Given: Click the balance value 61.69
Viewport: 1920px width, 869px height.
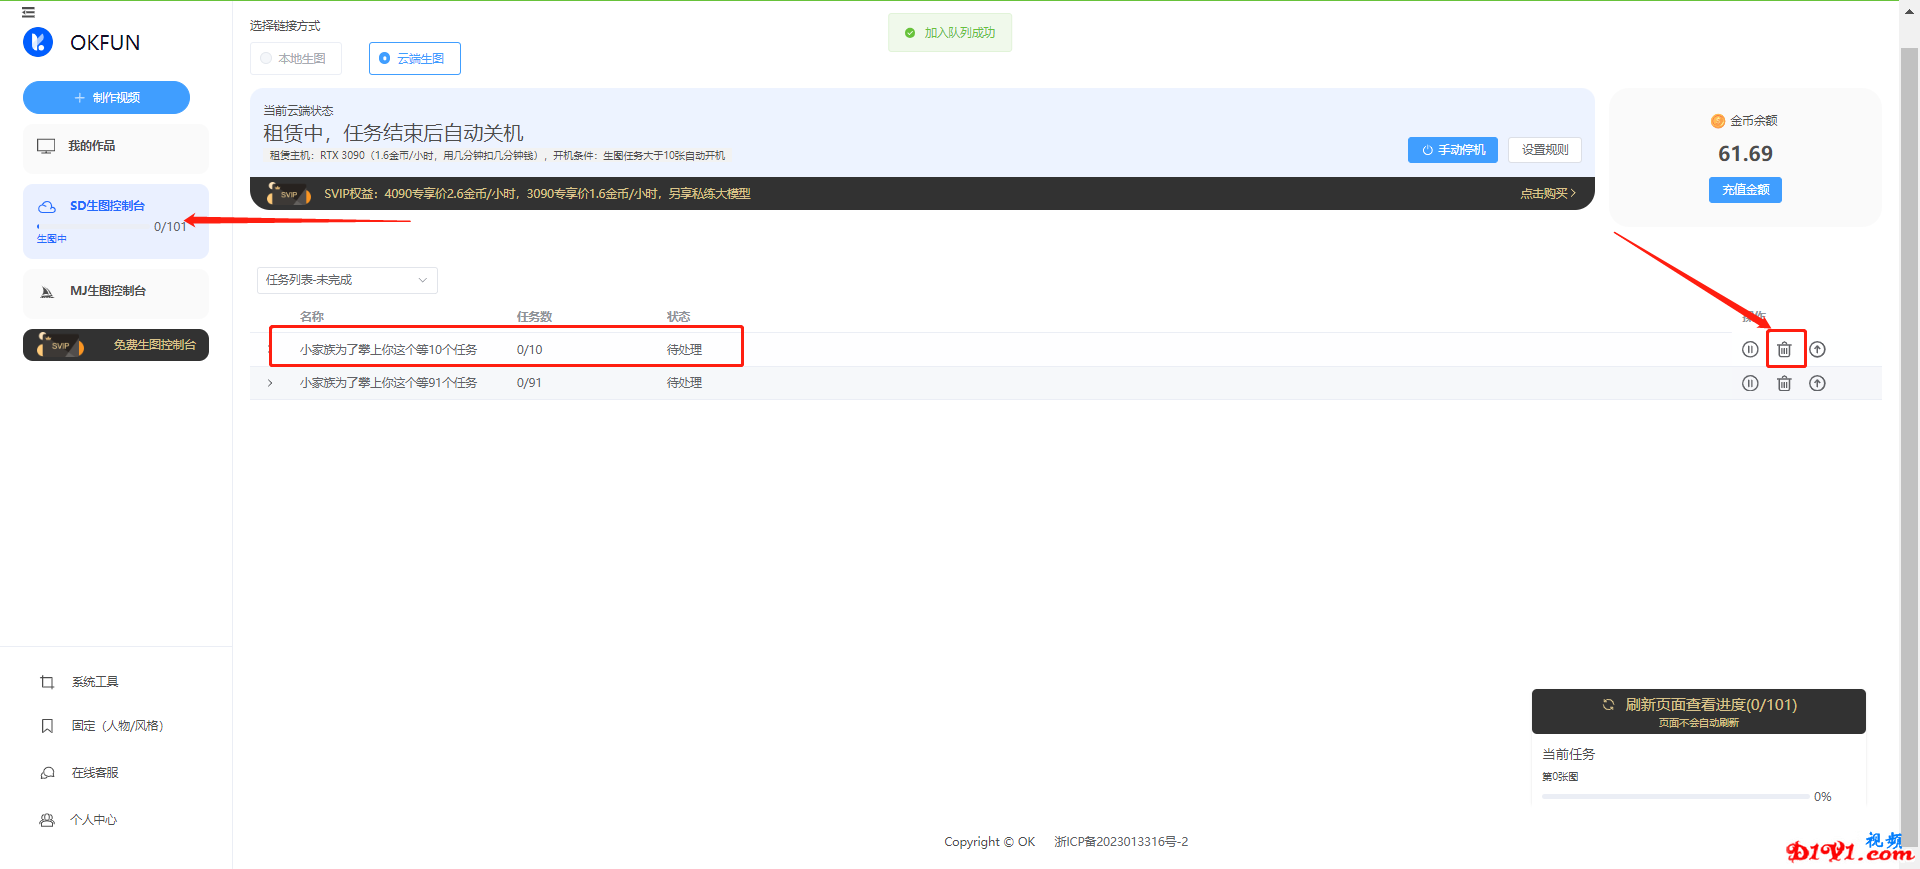Looking at the screenshot, I should point(1745,154).
